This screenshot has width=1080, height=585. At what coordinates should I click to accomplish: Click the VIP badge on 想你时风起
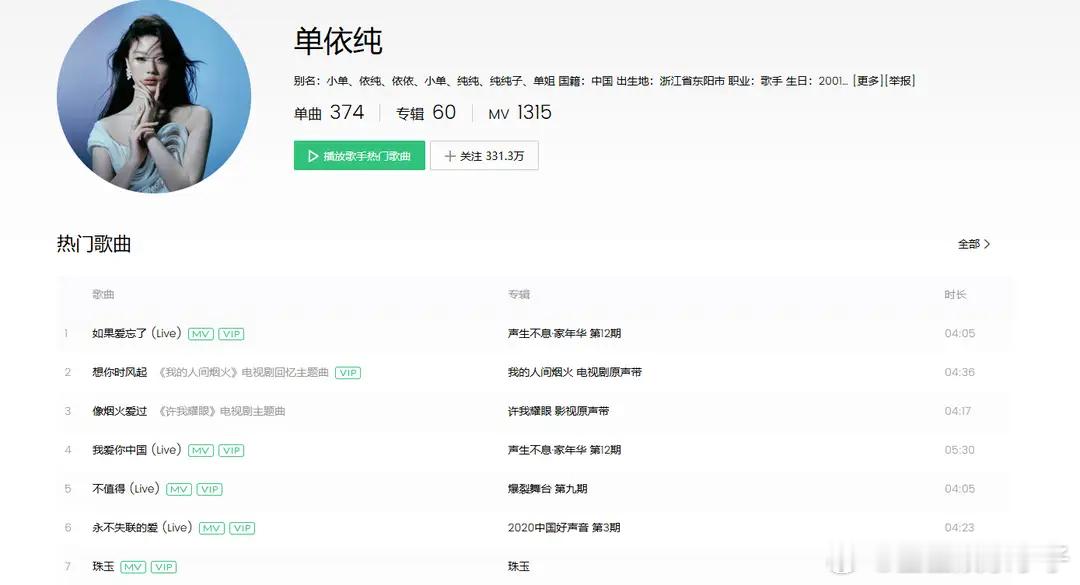click(348, 373)
